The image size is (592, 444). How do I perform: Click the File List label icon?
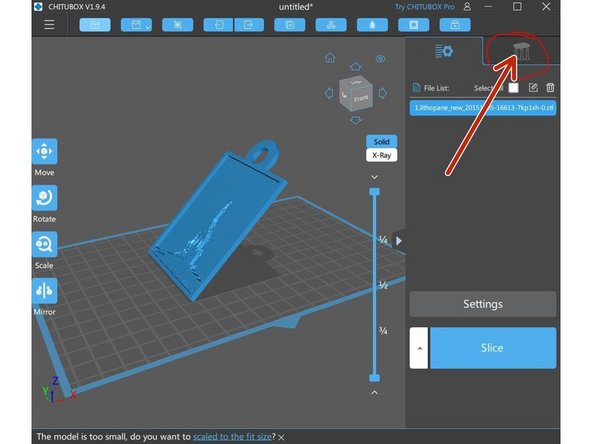(416, 88)
